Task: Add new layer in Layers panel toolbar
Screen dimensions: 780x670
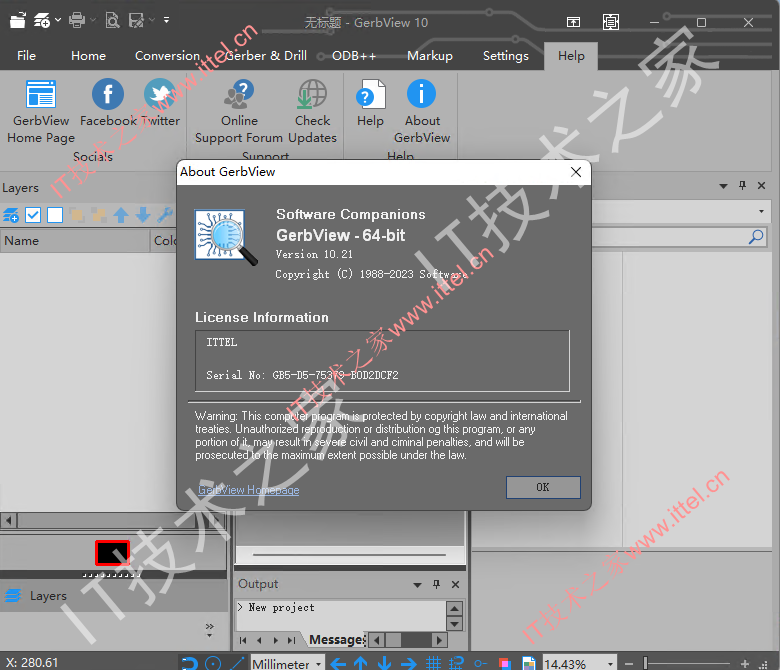Action: (x=11, y=215)
